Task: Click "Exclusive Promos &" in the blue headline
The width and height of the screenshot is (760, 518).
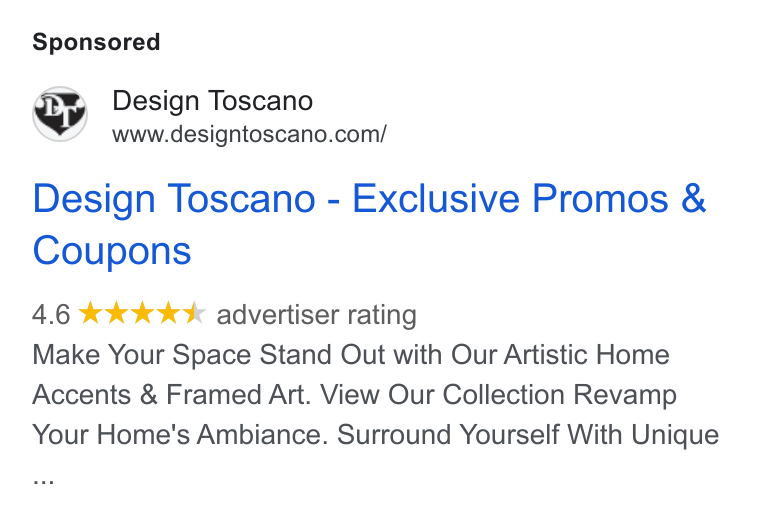Action: (x=529, y=198)
